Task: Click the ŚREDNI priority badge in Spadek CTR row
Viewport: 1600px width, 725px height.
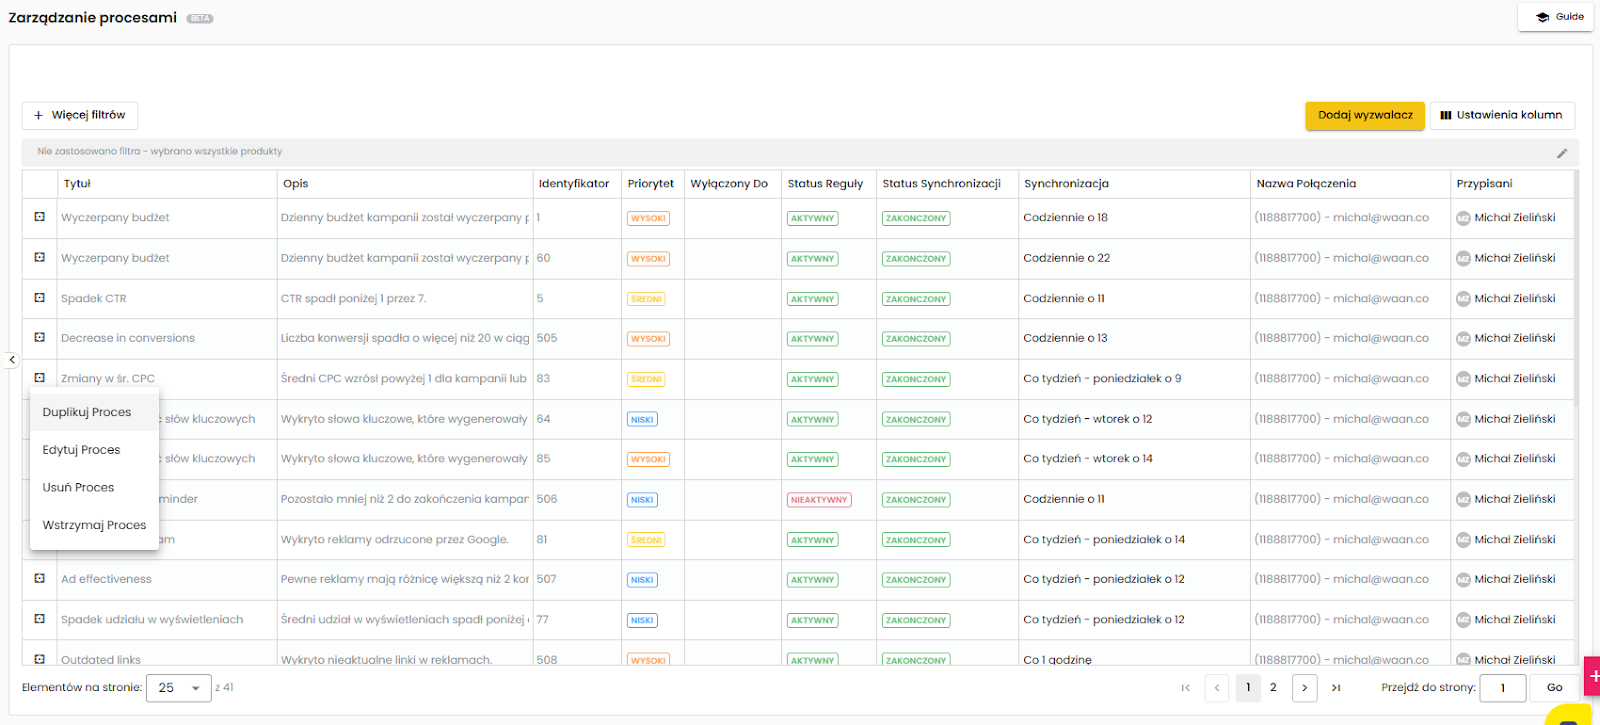Action: 647,299
